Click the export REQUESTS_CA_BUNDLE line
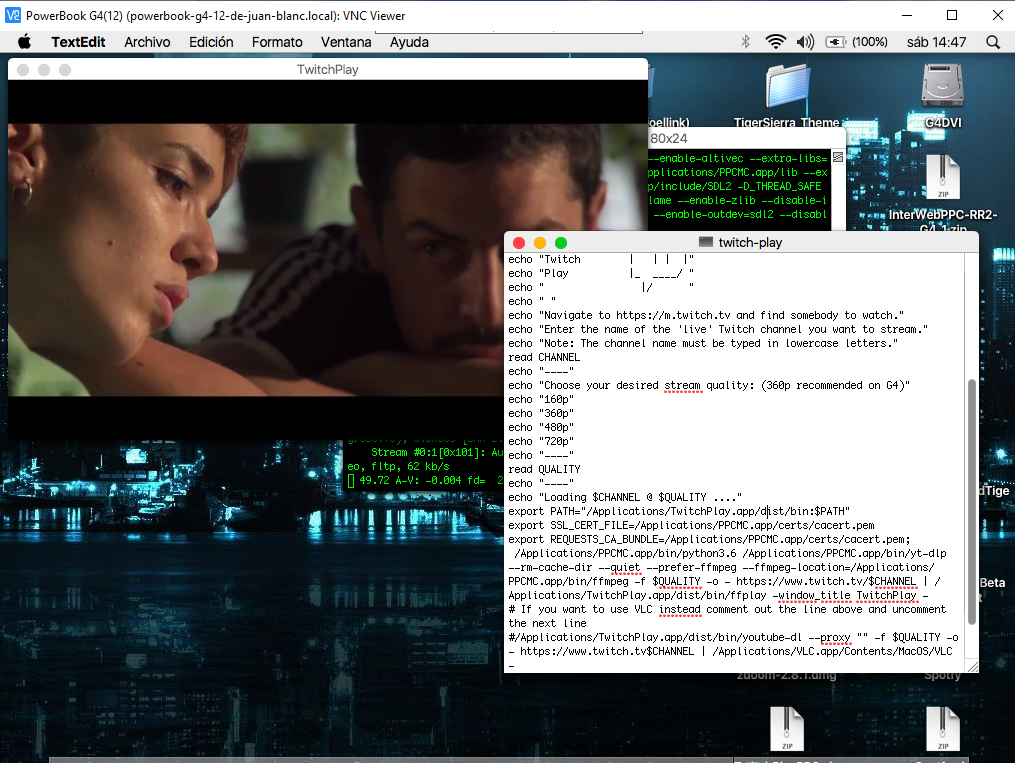1015x763 pixels. coord(709,539)
